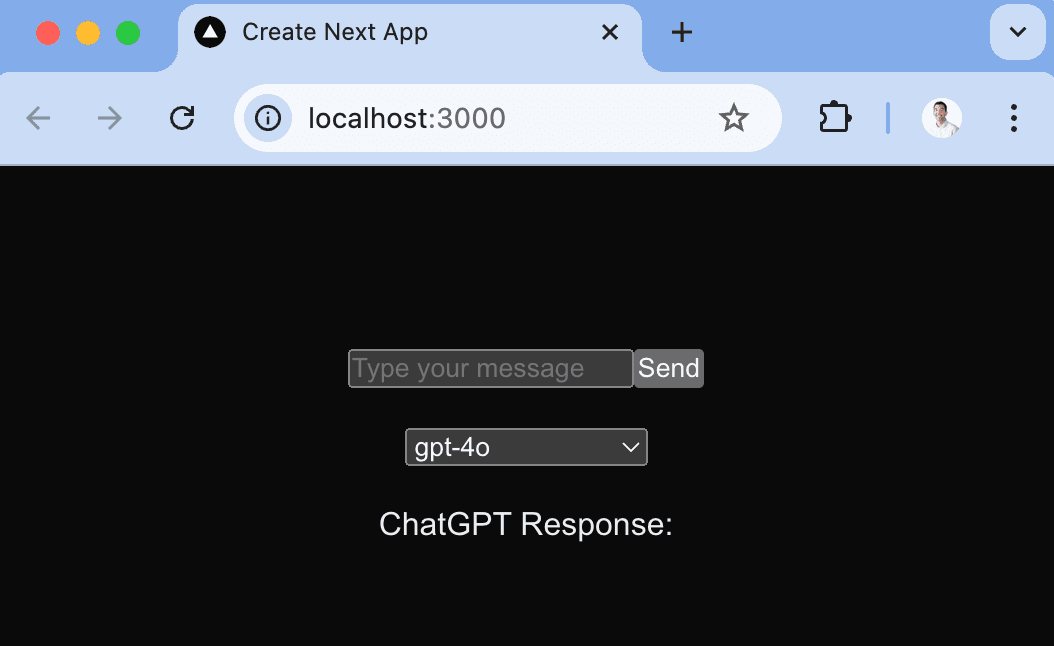Bookmark this page with the star icon
The height and width of the screenshot is (646, 1054).
(x=733, y=118)
